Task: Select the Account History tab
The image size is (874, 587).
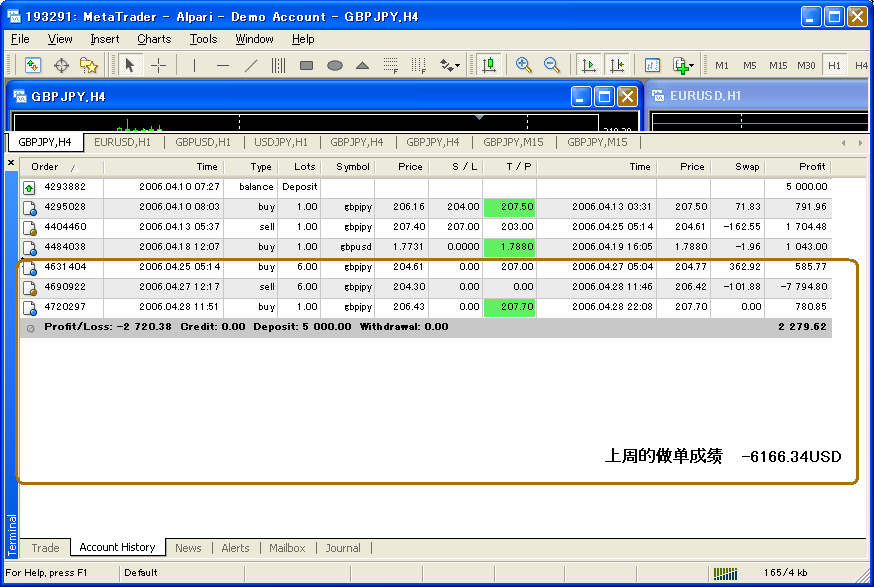Action: 117,547
